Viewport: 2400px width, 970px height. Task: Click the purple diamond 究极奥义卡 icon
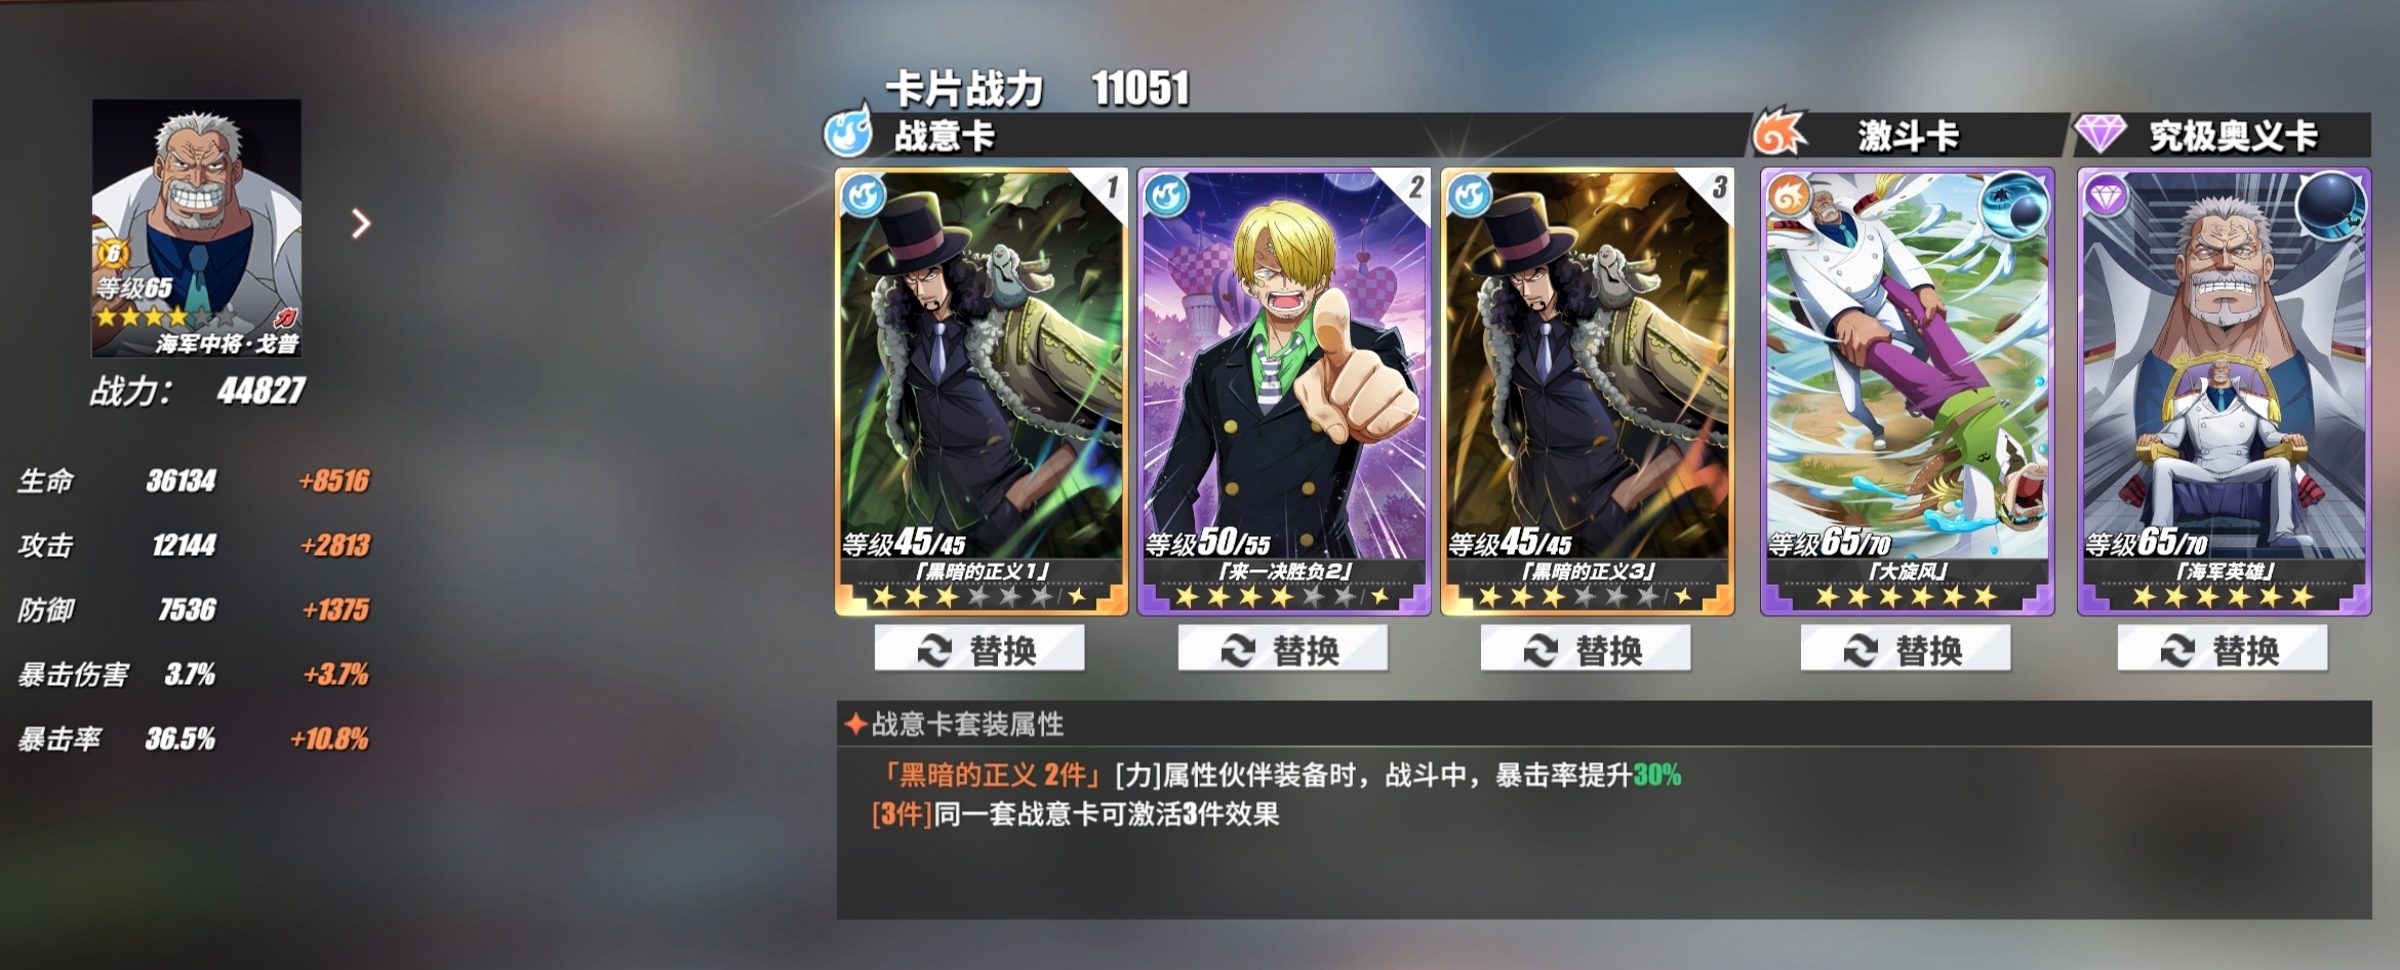[x=2101, y=133]
